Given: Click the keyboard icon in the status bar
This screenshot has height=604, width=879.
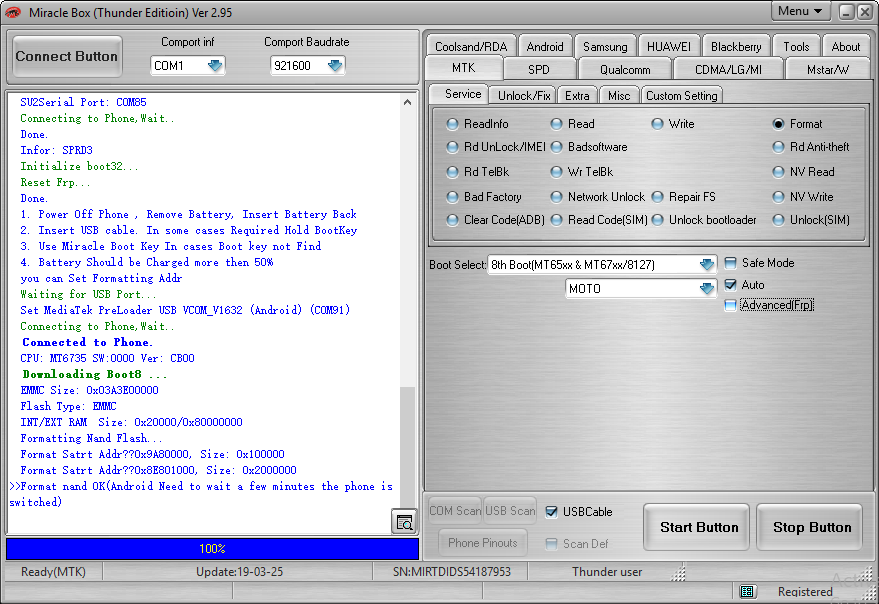Looking at the screenshot, I should tap(747, 591).
